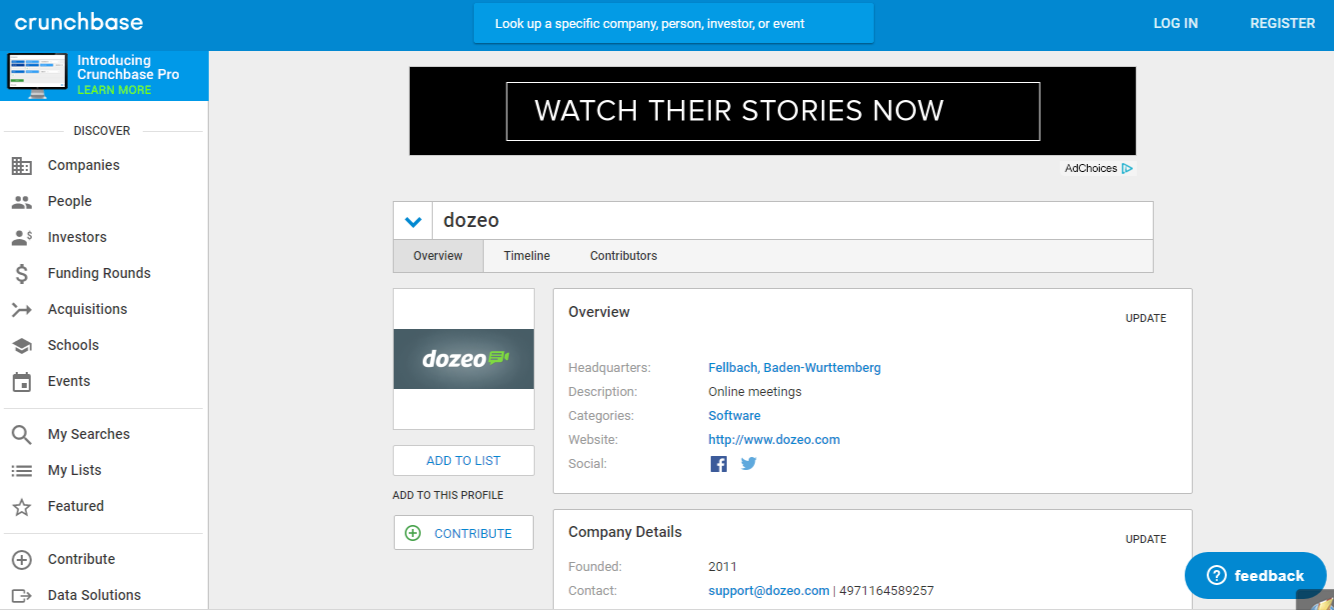The image size is (1334, 610).
Task: Switch to the Contributors tab
Action: pos(624,256)
